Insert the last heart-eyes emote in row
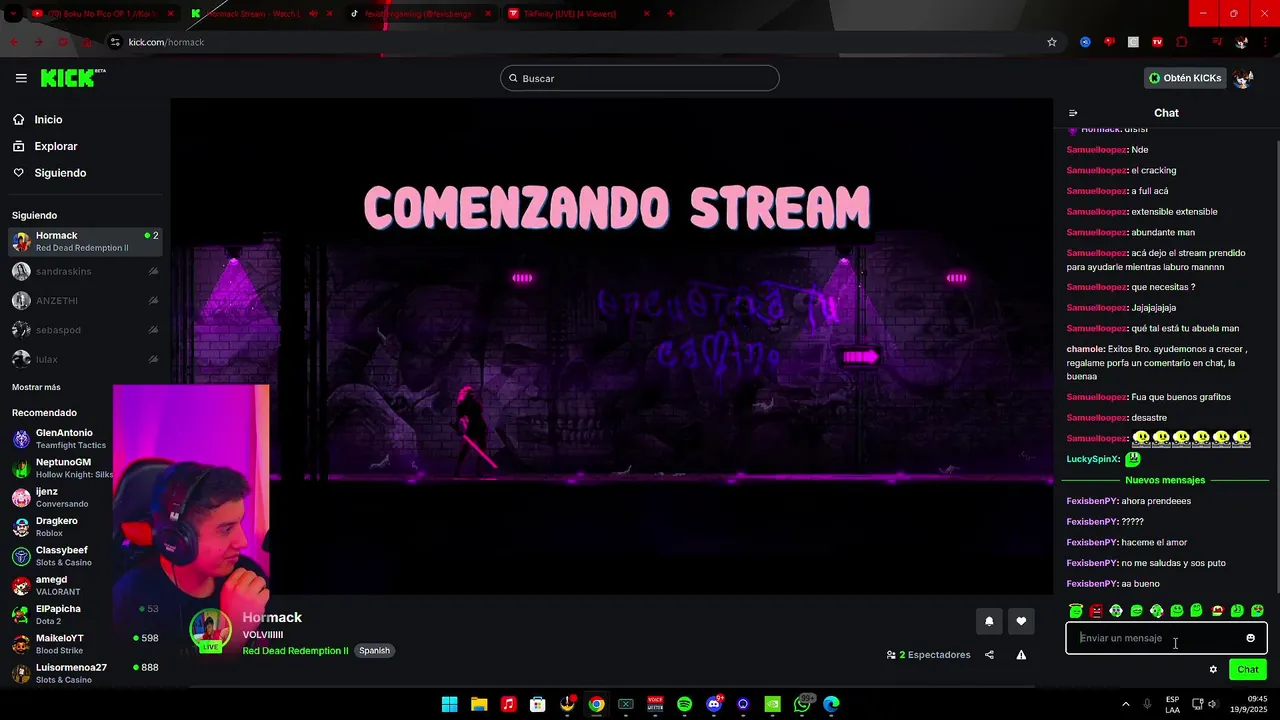The width and height of the screenshot is (1280, 720). point(1257,610)
